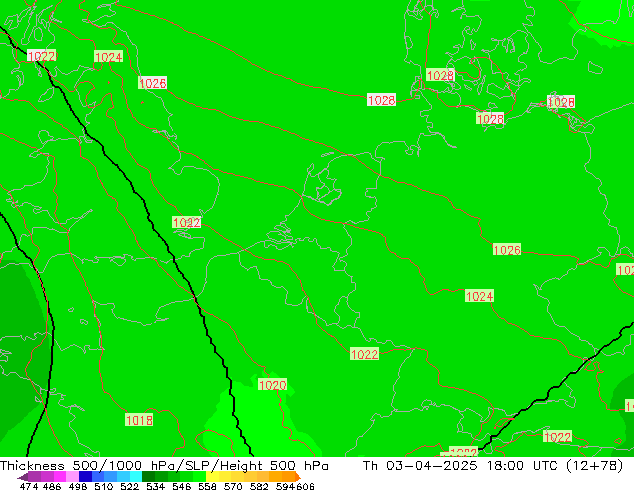Click the legend value 474
The height and width of the screenshot is (490, 634).
29,486
